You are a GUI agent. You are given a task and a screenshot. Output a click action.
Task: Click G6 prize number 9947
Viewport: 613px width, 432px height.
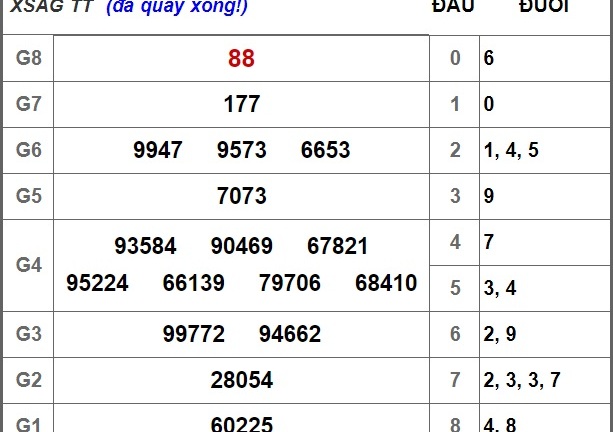pyautogui.click(x=158, y=150)
